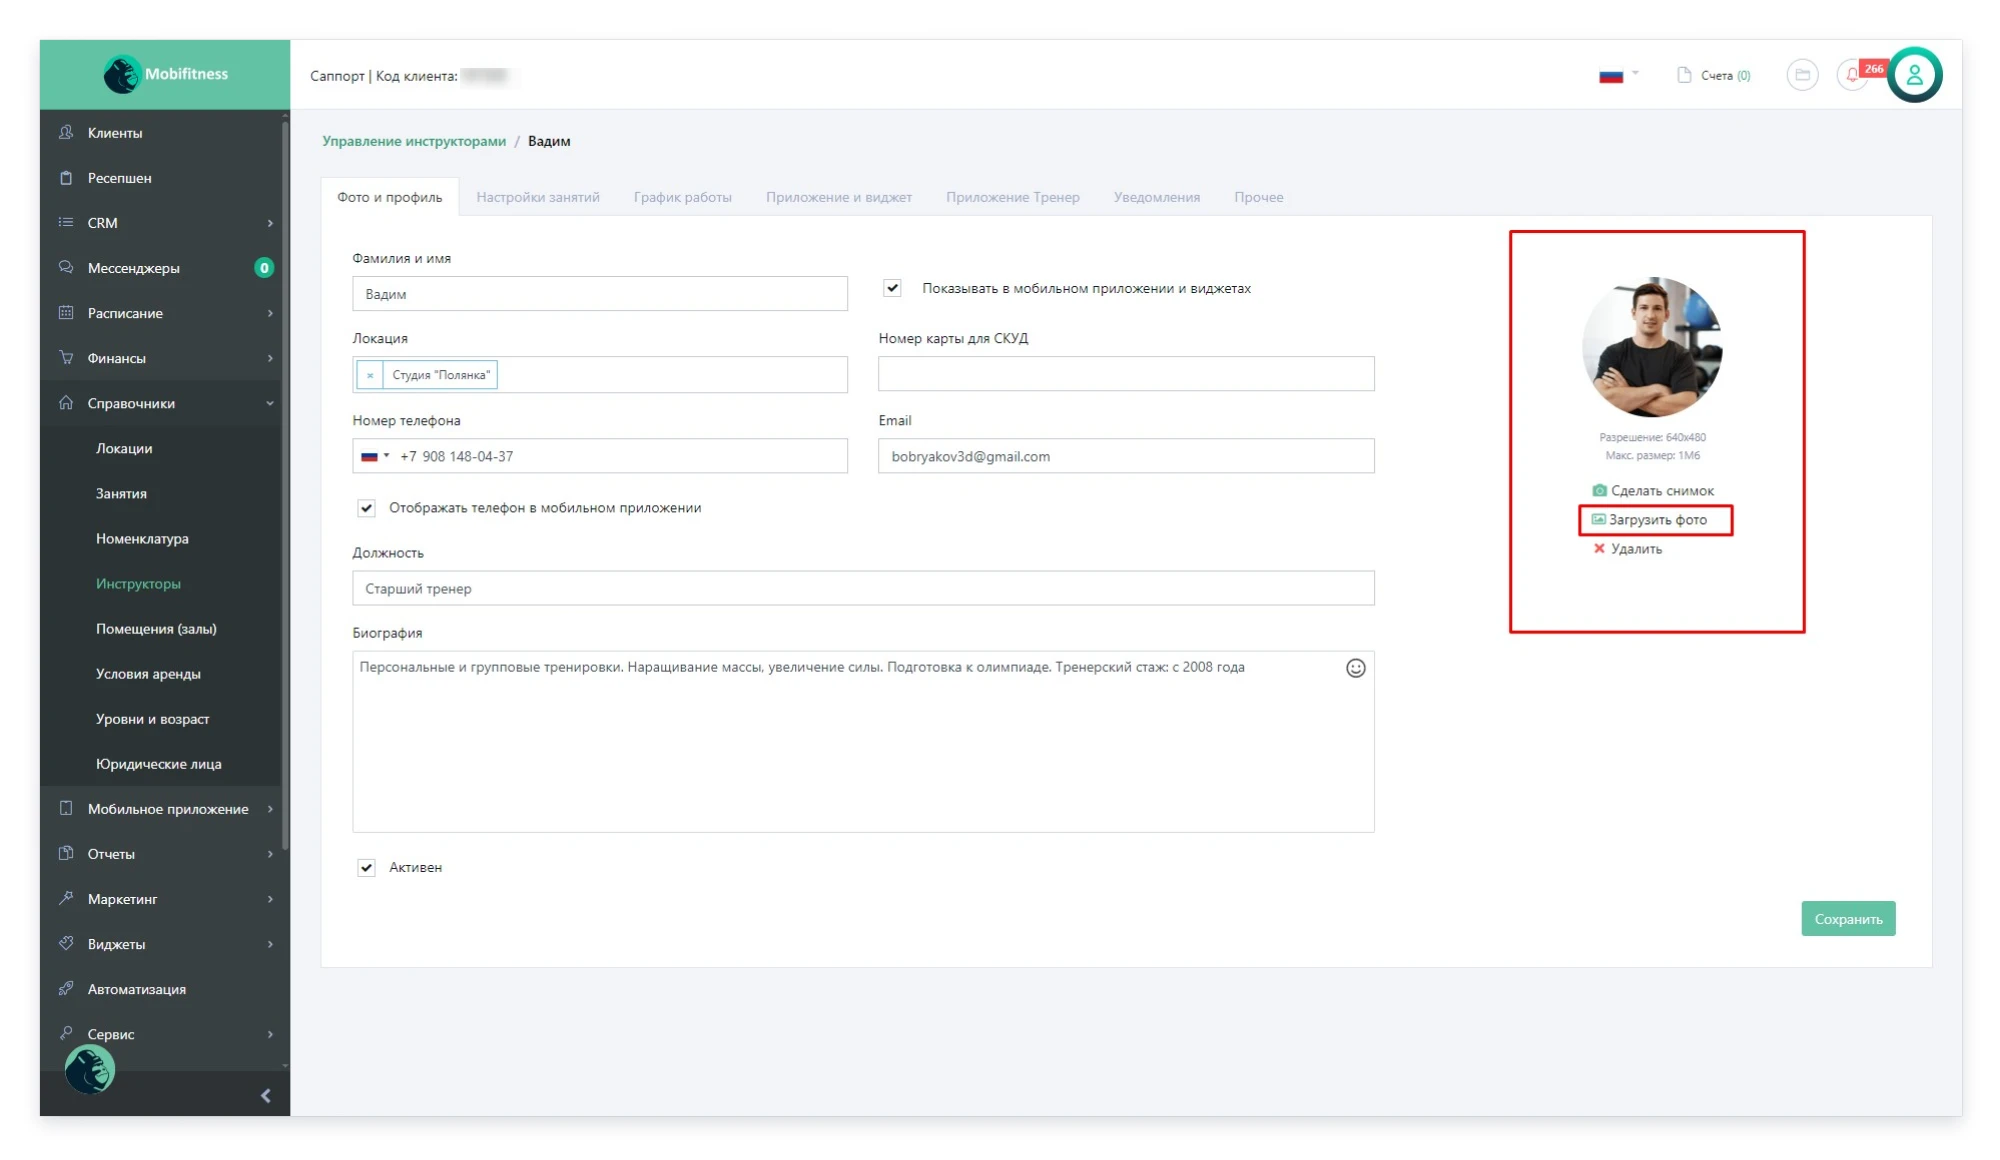The height and width of the screenshot is (1160, 2000).
Task: Click the Mobifitness gorilla logo
Action: [122, 74]
